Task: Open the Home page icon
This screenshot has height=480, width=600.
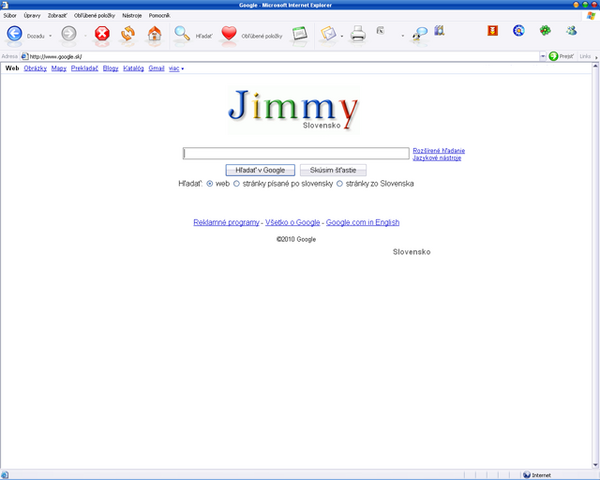Action: click(155, 34)
